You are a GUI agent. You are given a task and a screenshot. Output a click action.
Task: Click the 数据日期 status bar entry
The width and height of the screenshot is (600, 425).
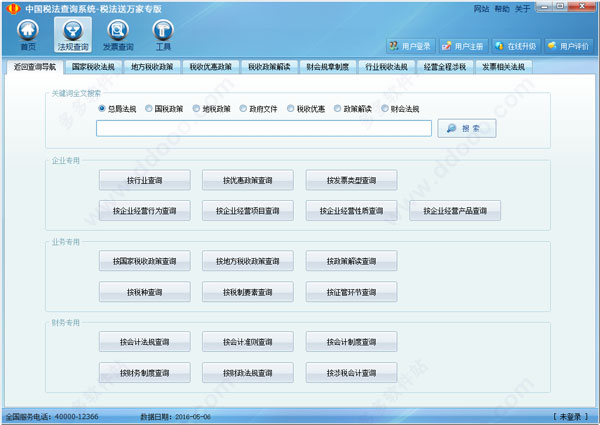pos(176,417)
